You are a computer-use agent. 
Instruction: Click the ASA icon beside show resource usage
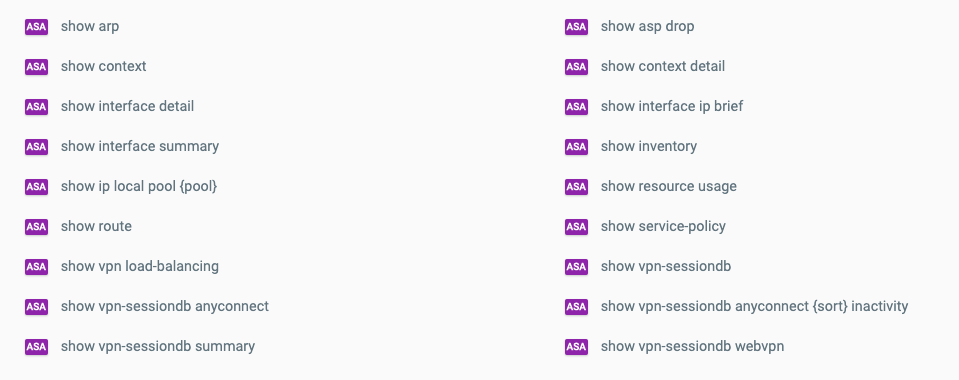[x=576, y=187]
